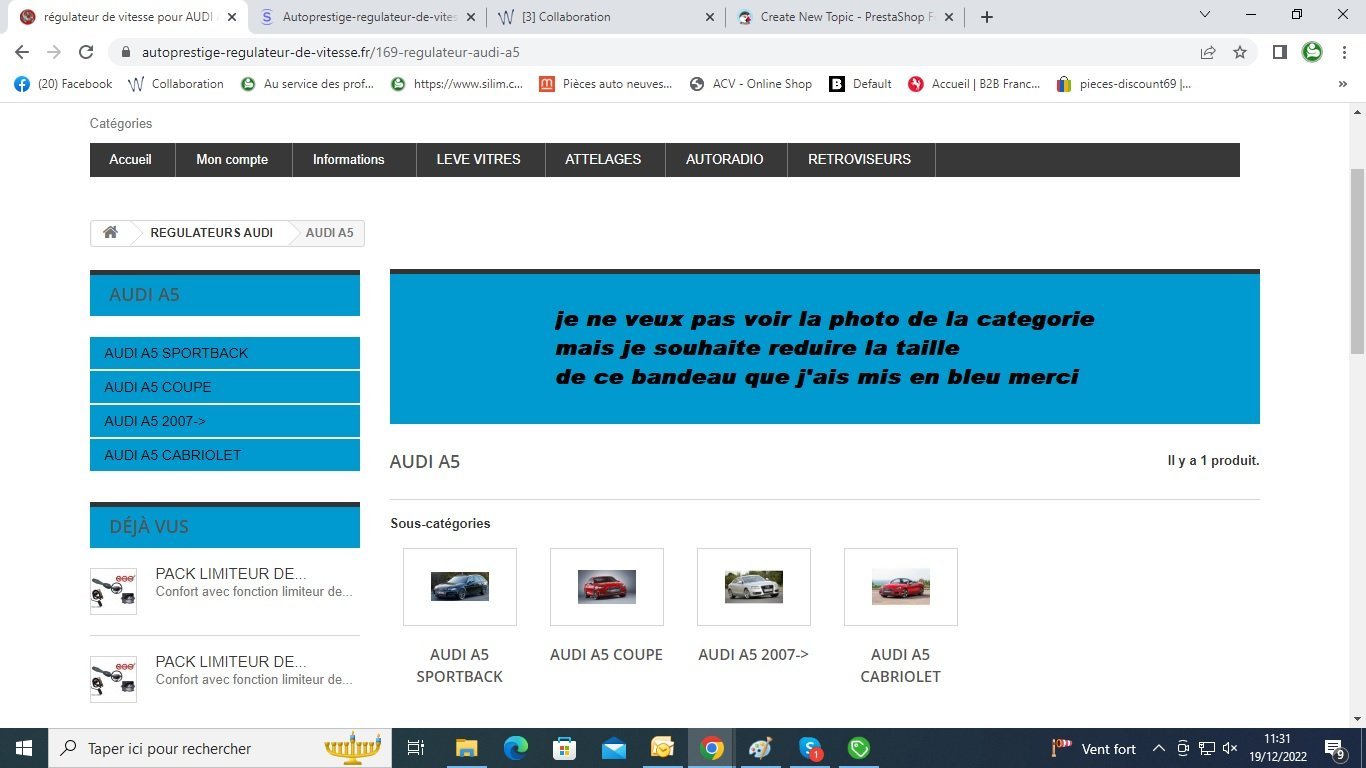Open the AUDI A5 CABRIOLET subcategory thumbnail

tap(901, 587)
